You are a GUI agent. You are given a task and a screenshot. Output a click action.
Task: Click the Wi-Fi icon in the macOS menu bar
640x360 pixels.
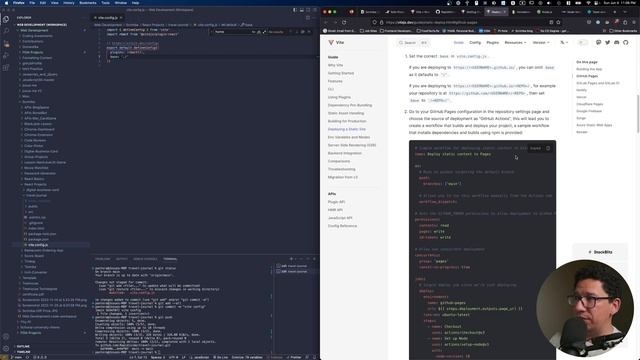[588, 3]
